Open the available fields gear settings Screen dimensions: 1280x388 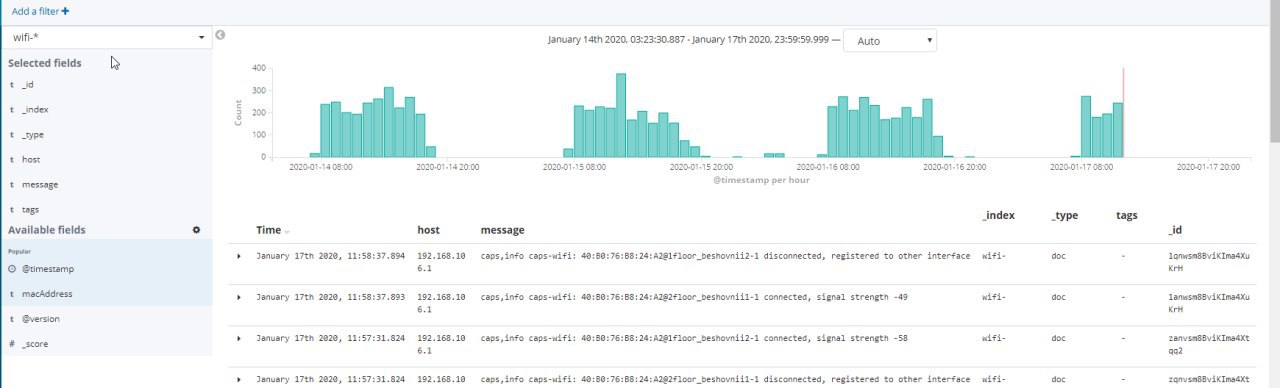click(x=196, y=230)
